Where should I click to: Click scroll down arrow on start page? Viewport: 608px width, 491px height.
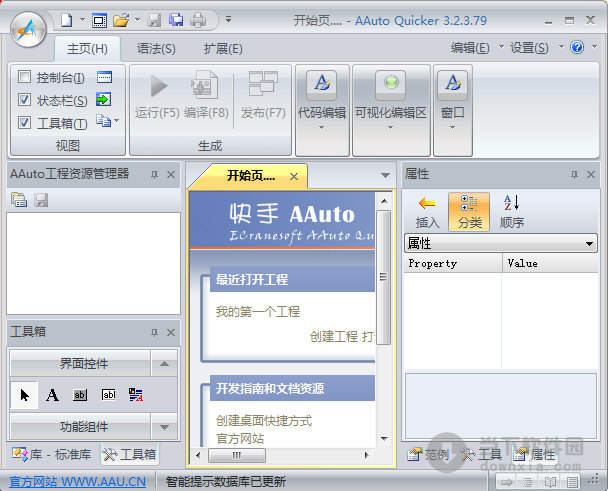pos(384,439)
